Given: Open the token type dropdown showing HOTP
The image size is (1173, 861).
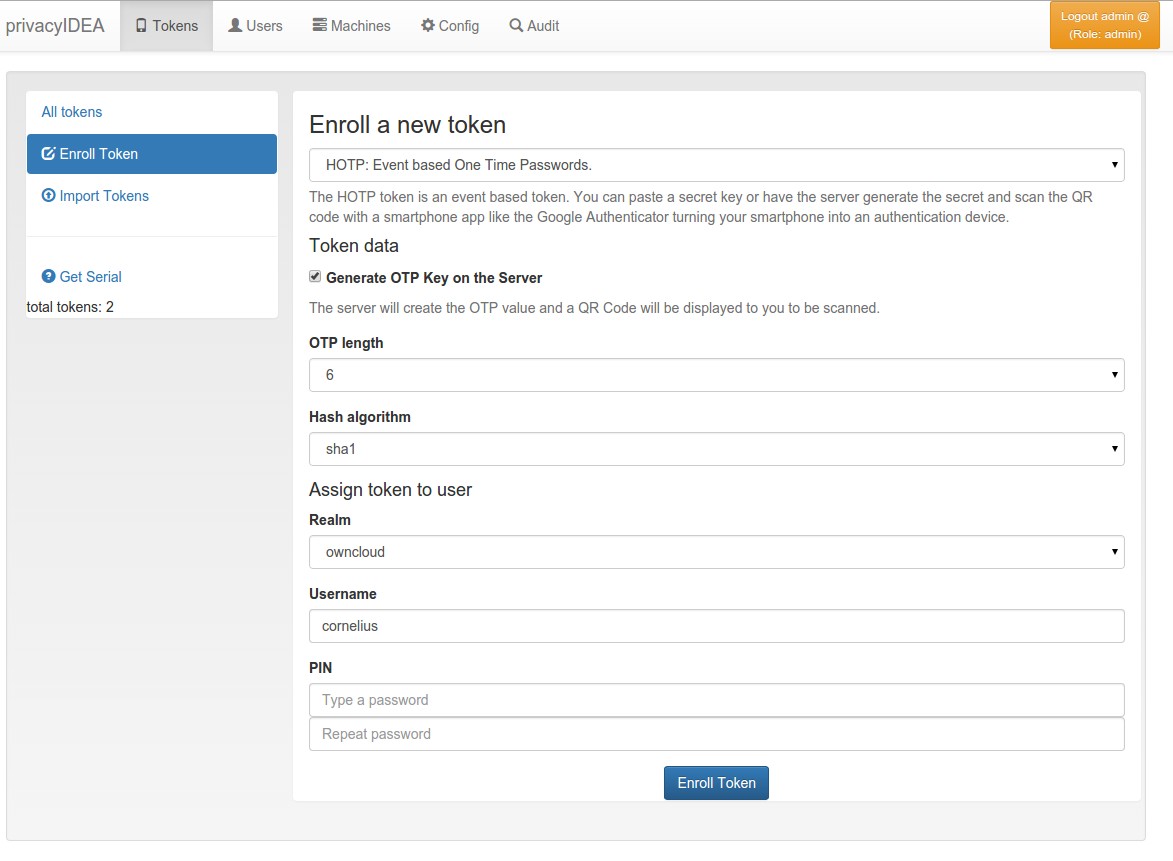Looking at the screenshot, I should coord(717,165).
